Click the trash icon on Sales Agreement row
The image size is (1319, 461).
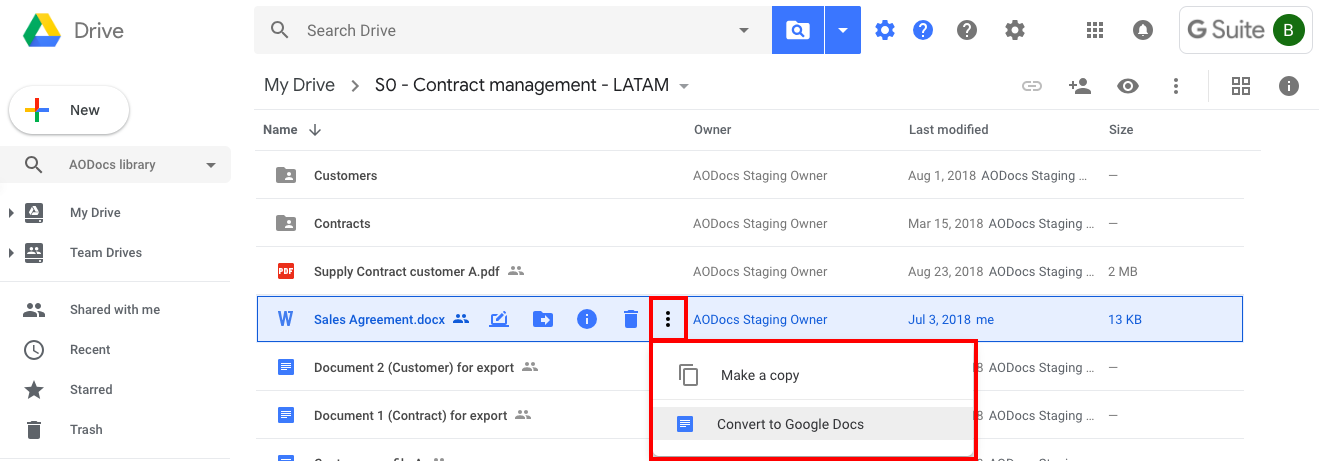pyautogui.click(x=630, y=319)
